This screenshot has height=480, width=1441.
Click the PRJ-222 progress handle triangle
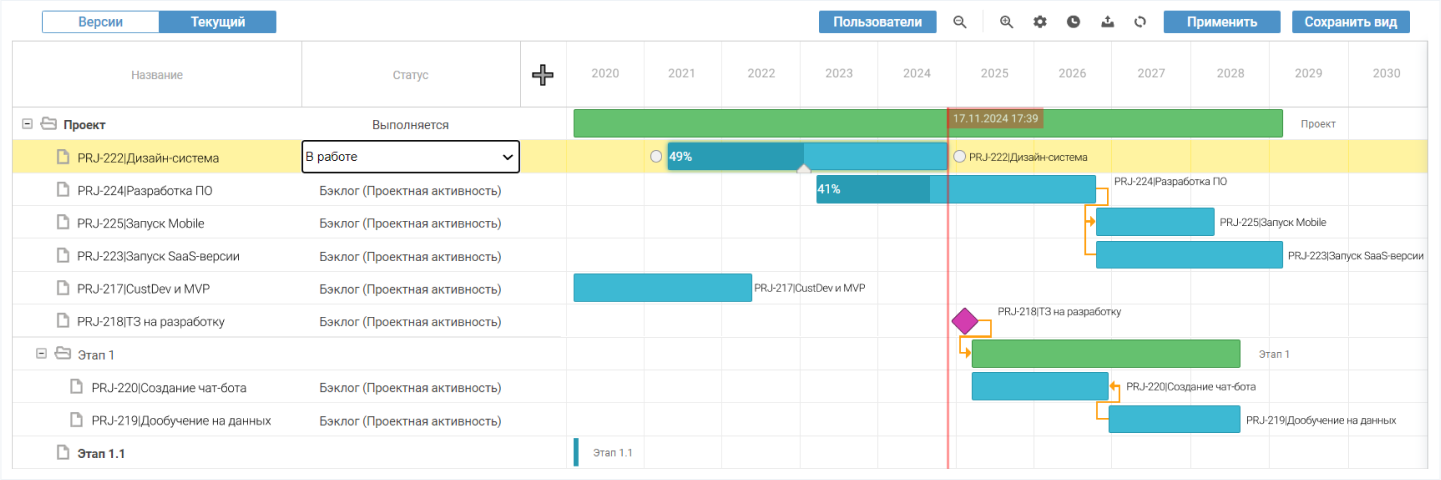click(803, 170)
